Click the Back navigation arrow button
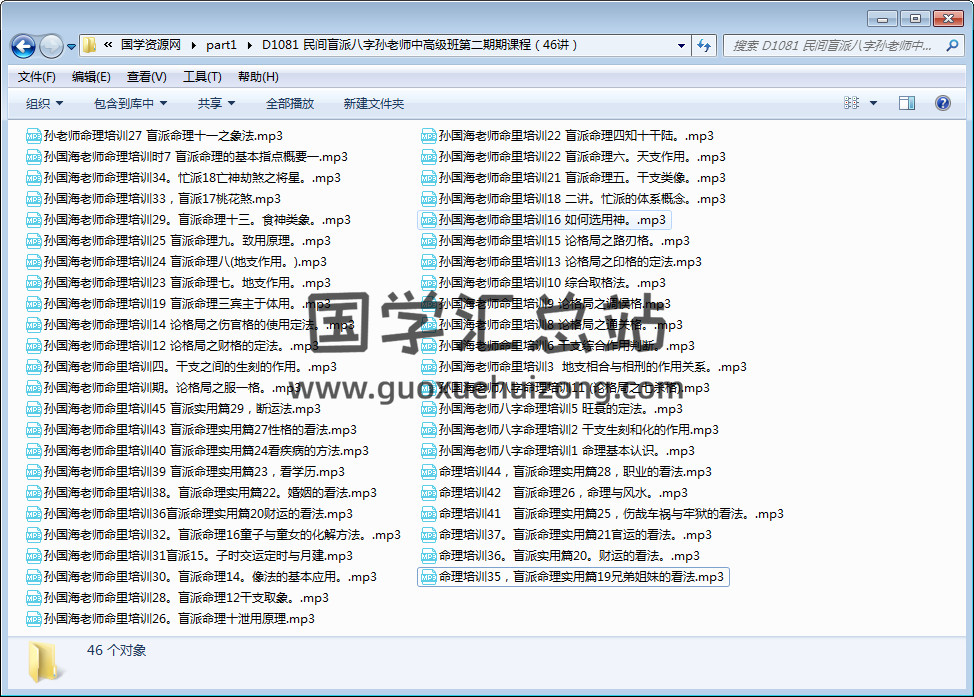This screenshot has width=974, height=697. pyautogui.click(x=23, y=46)
